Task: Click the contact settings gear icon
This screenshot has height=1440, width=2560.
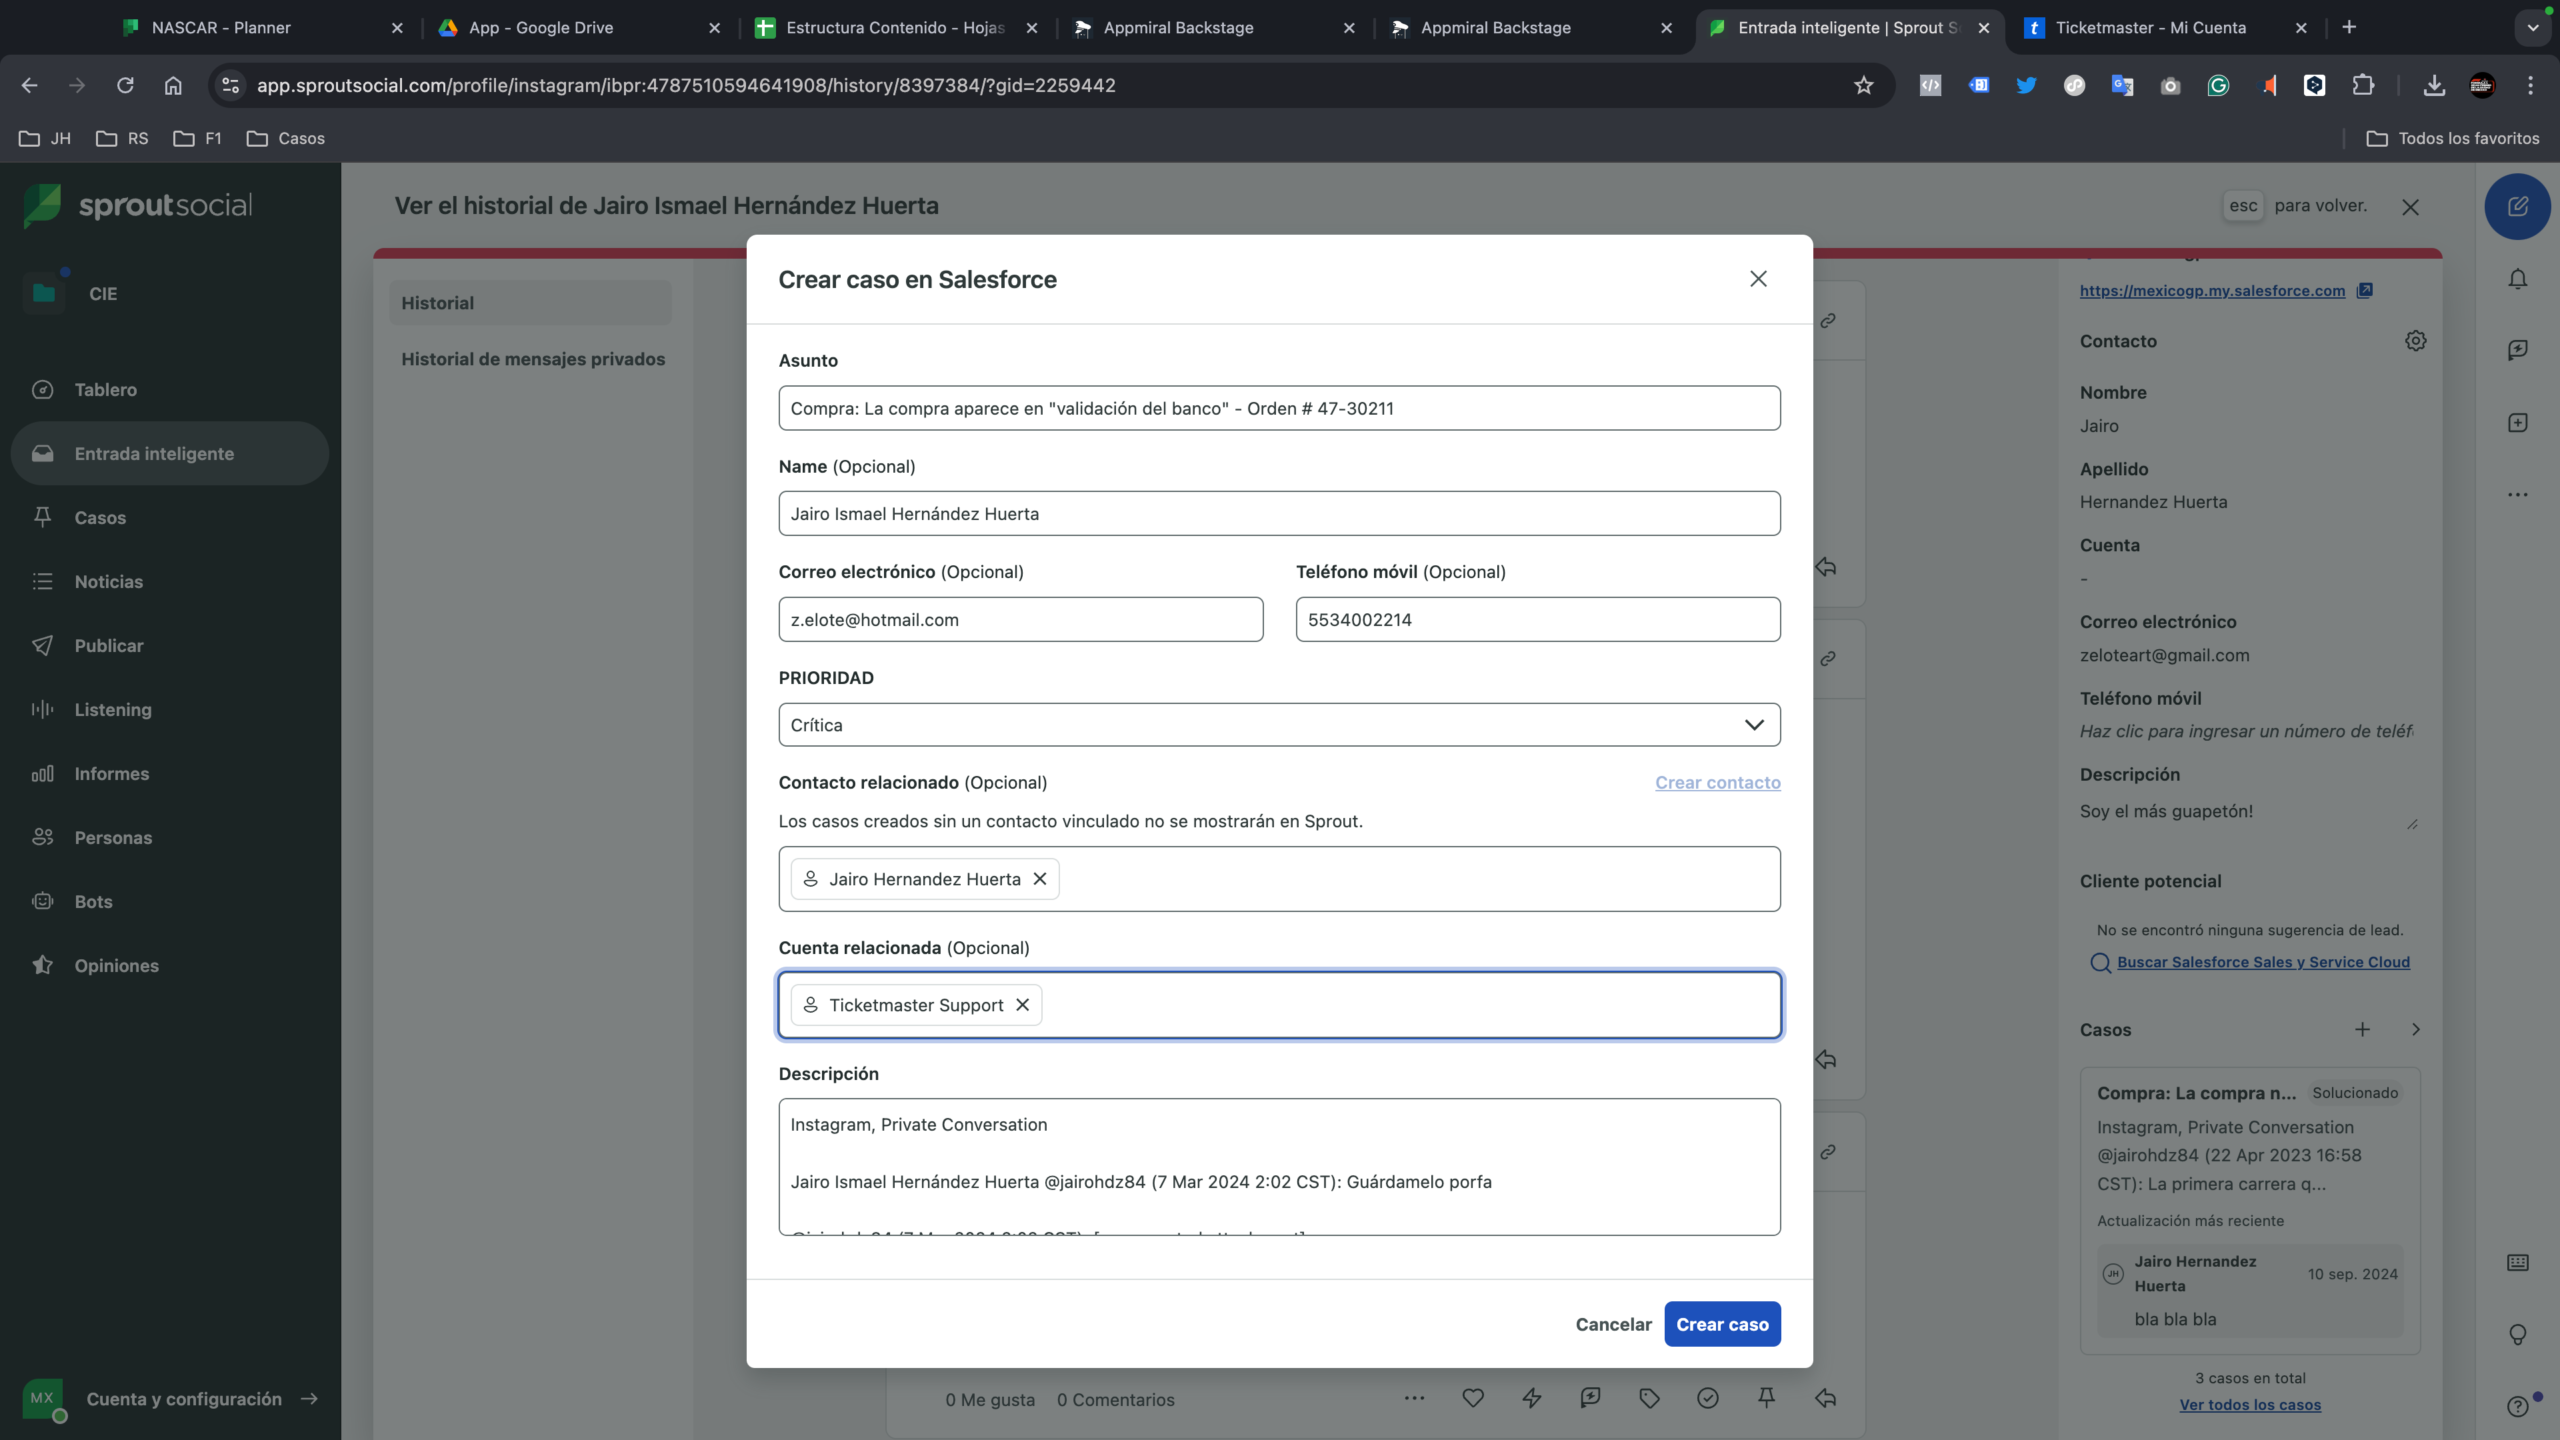Action: 2415,341
